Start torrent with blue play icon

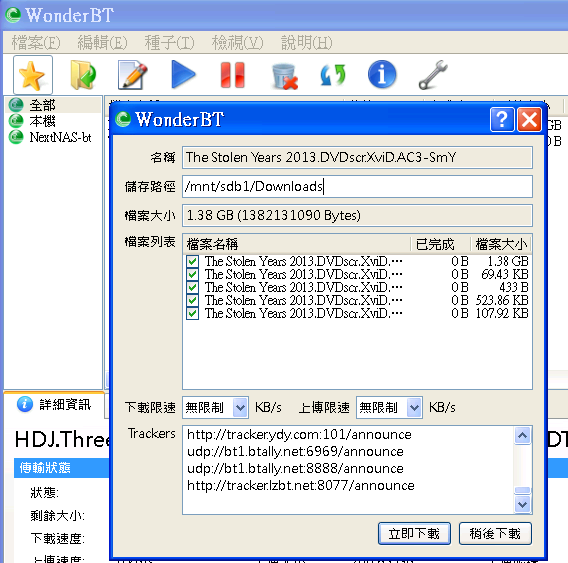click(x=183, y=75)
